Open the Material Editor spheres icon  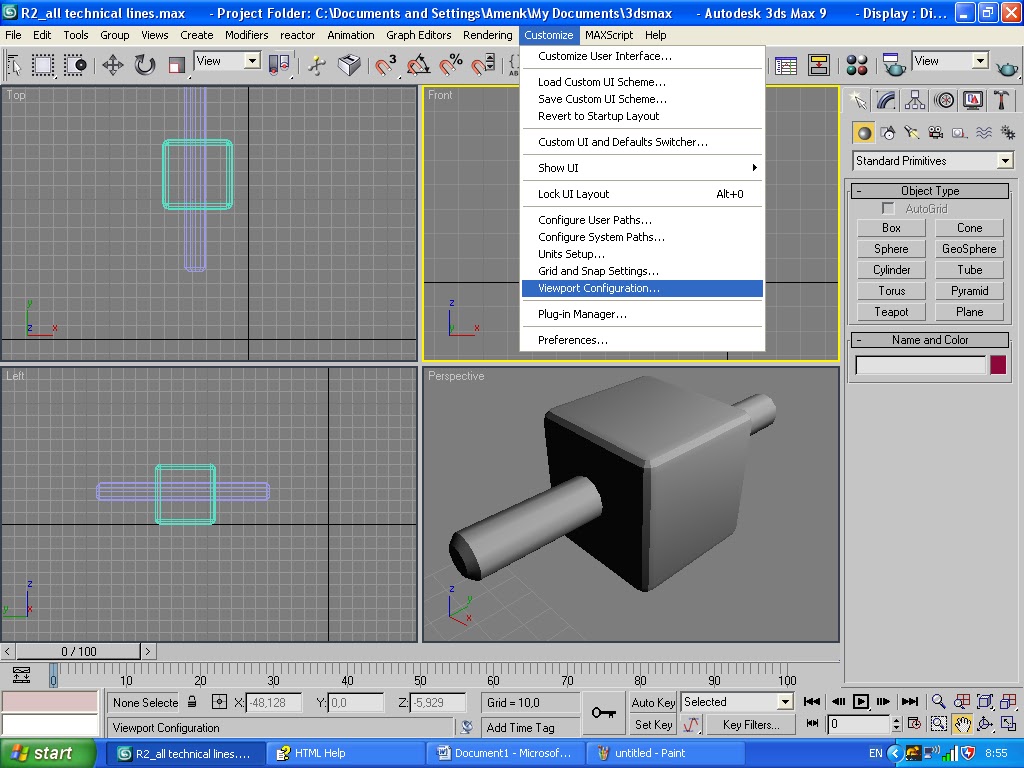point(857,65)
